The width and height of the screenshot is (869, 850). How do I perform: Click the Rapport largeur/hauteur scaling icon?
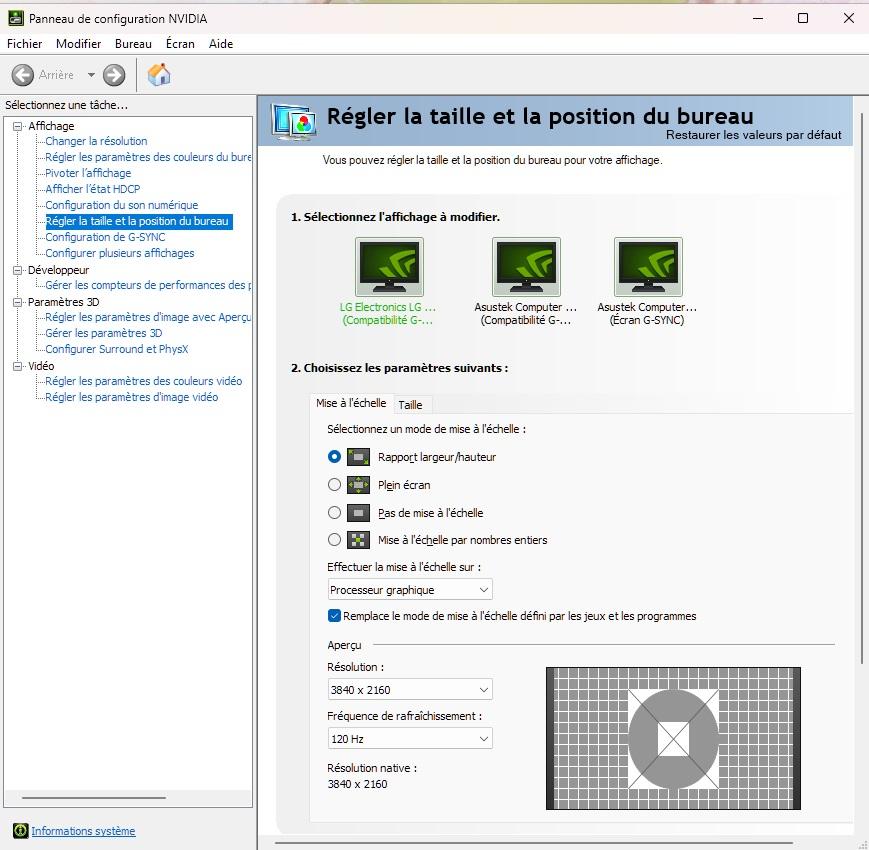tap(358, 457)
